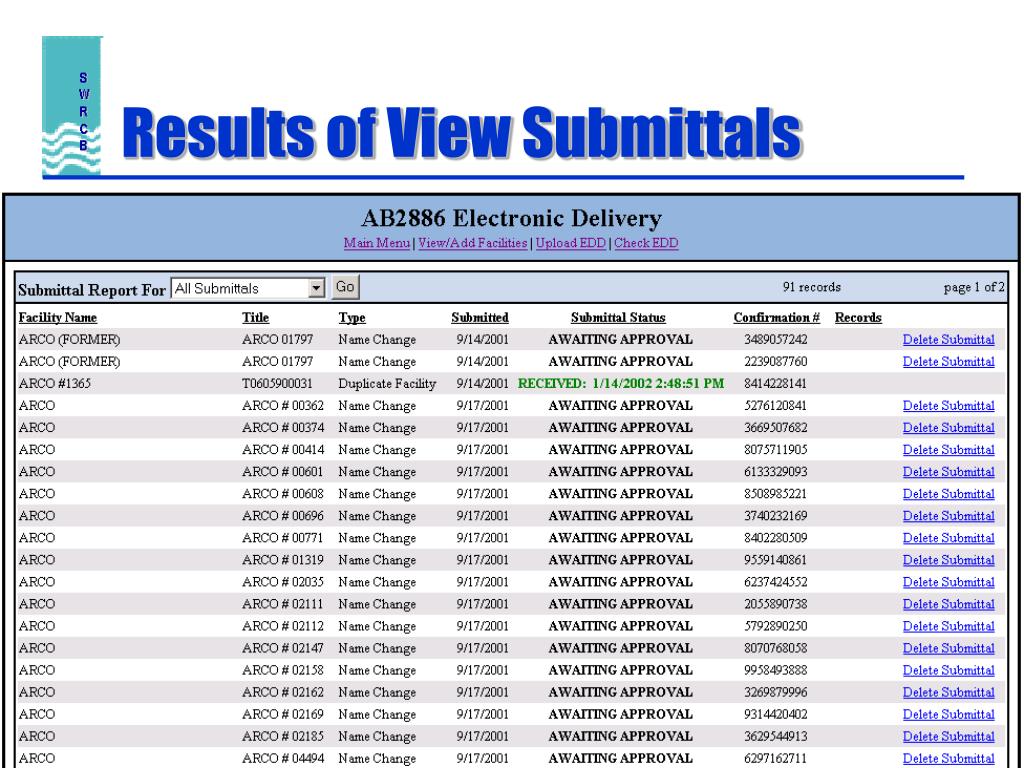1024x768 pixels.
Task: Click confirmation number 5276120841
Action: [x=775, y=406]
